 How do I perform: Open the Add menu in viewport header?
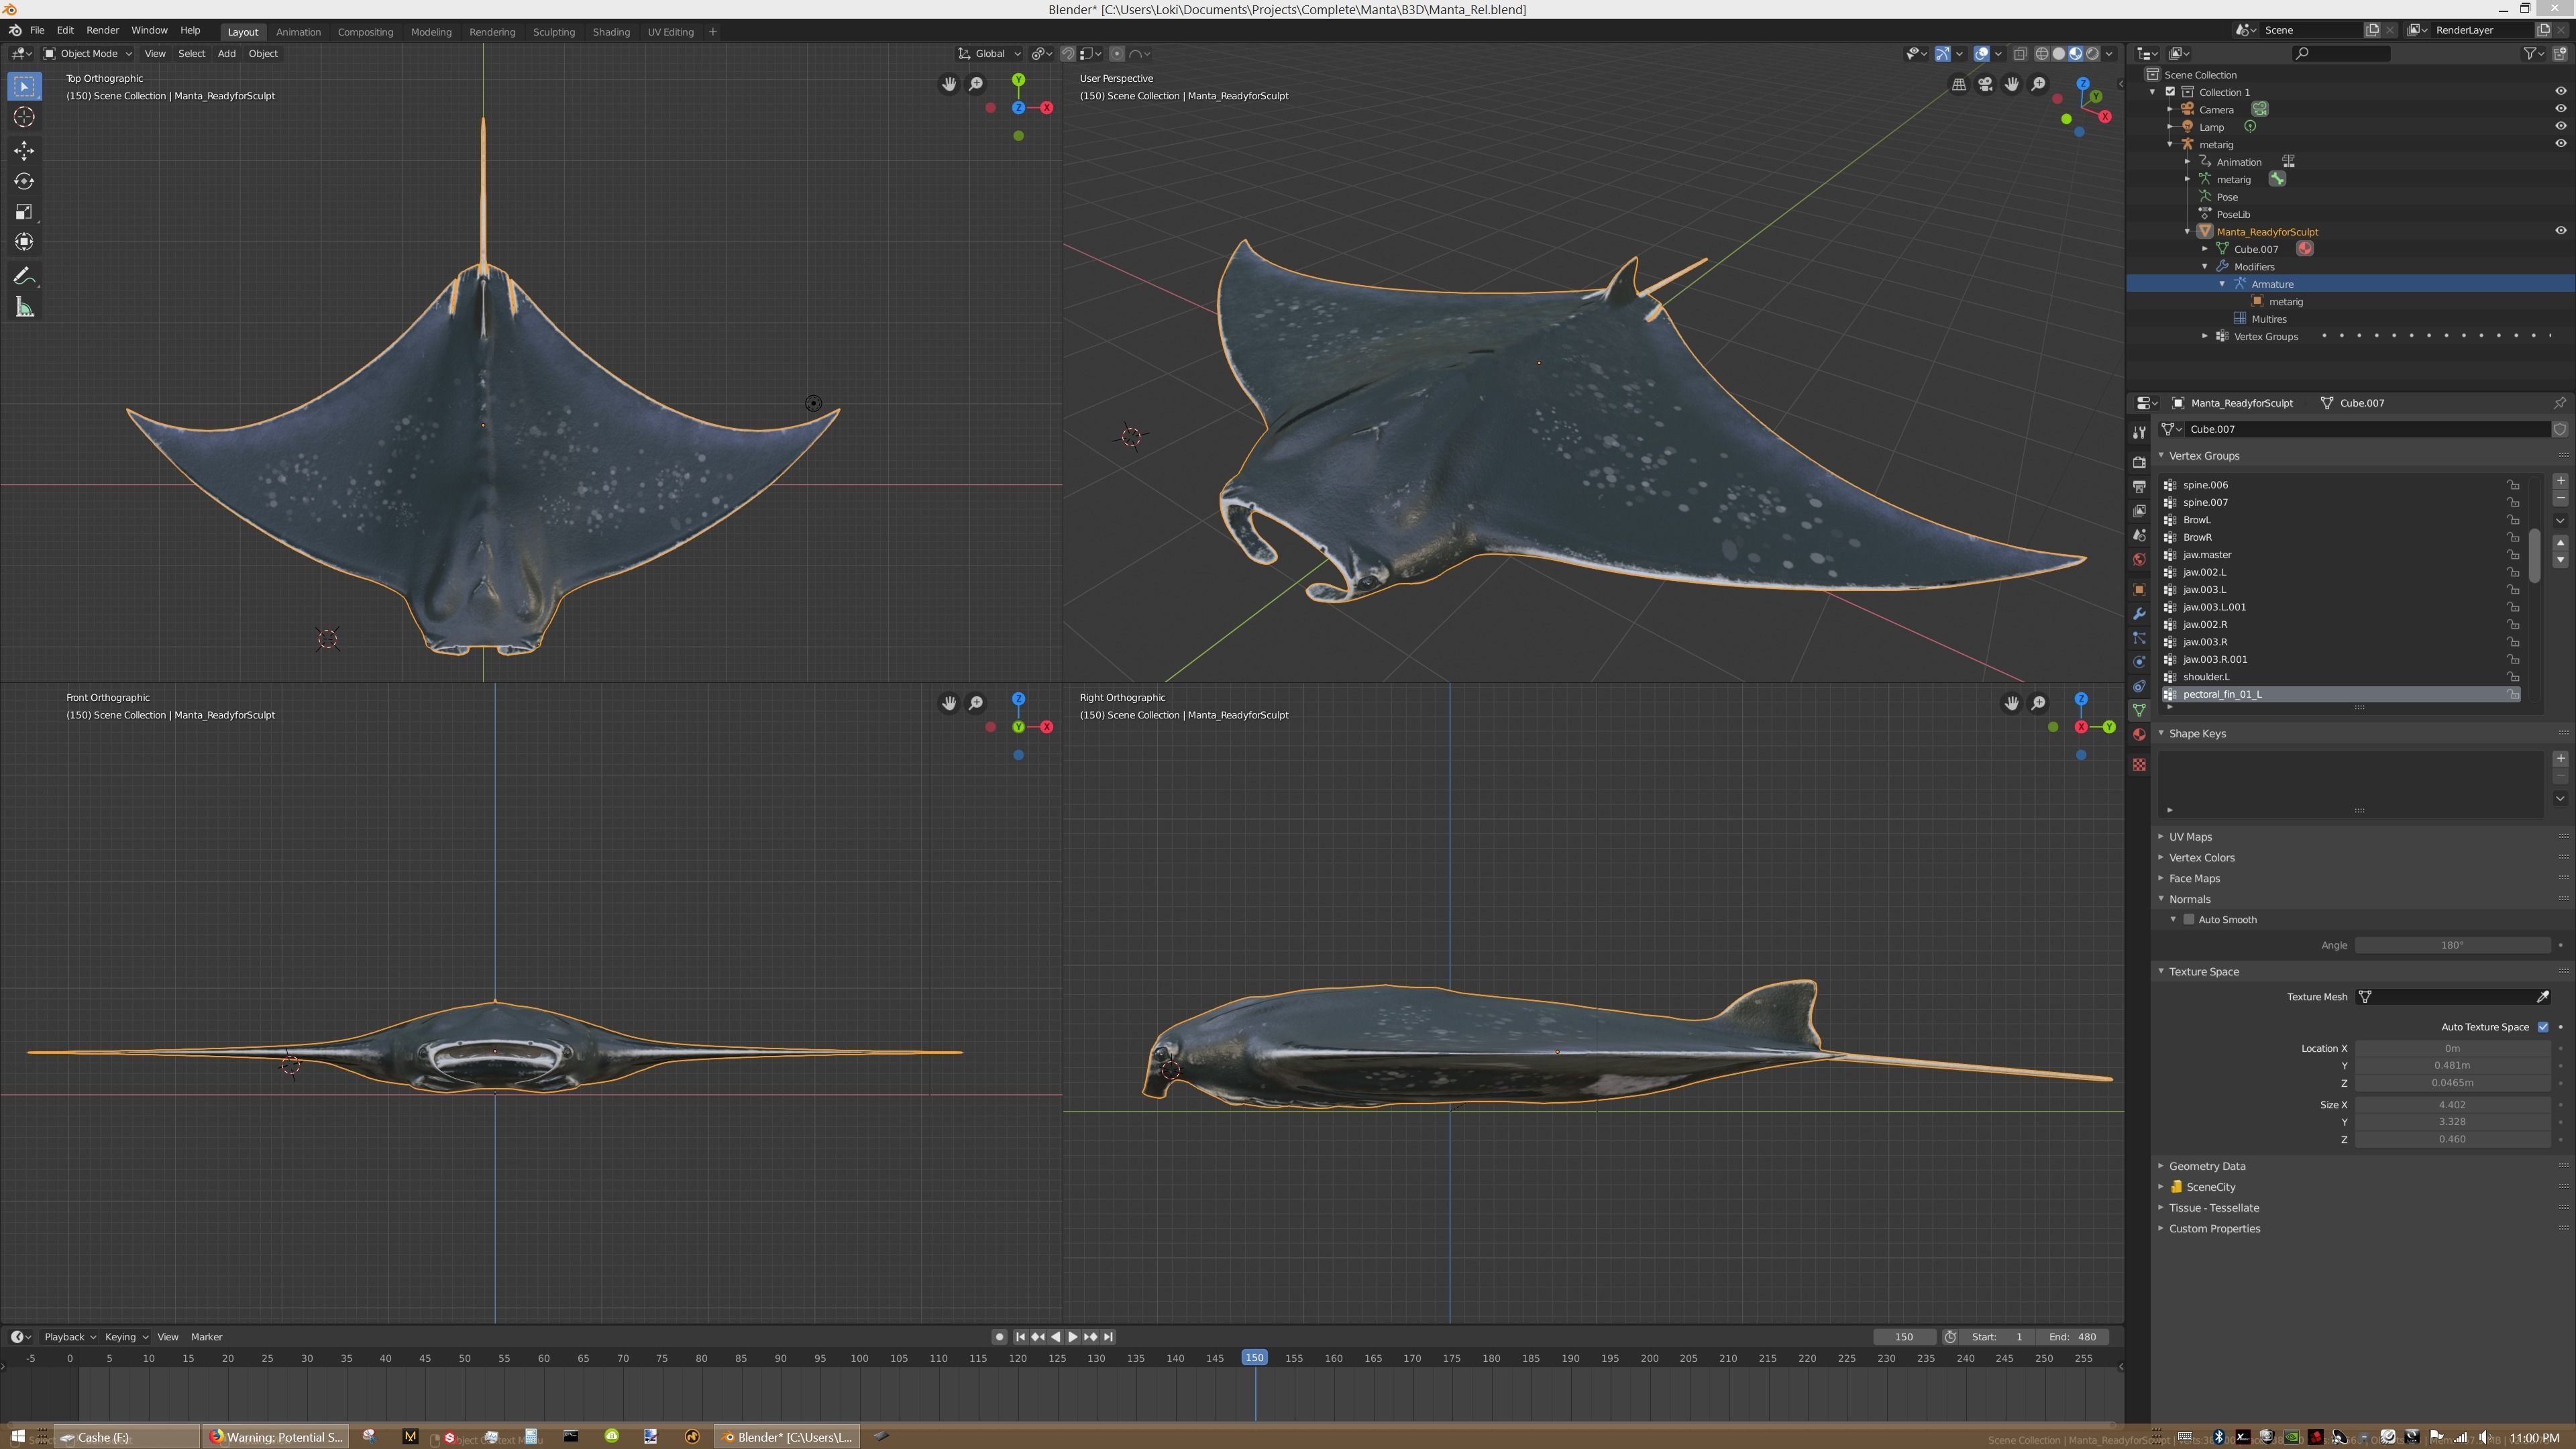[226, 54]
